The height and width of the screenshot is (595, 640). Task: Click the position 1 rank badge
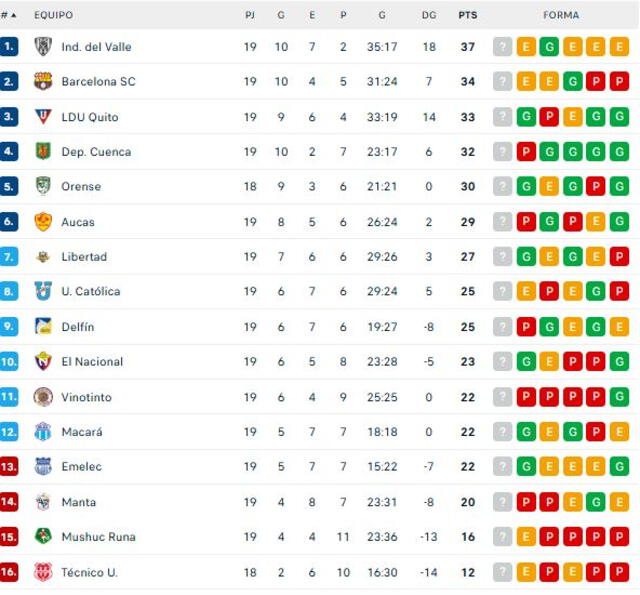(x=10, y=47)
